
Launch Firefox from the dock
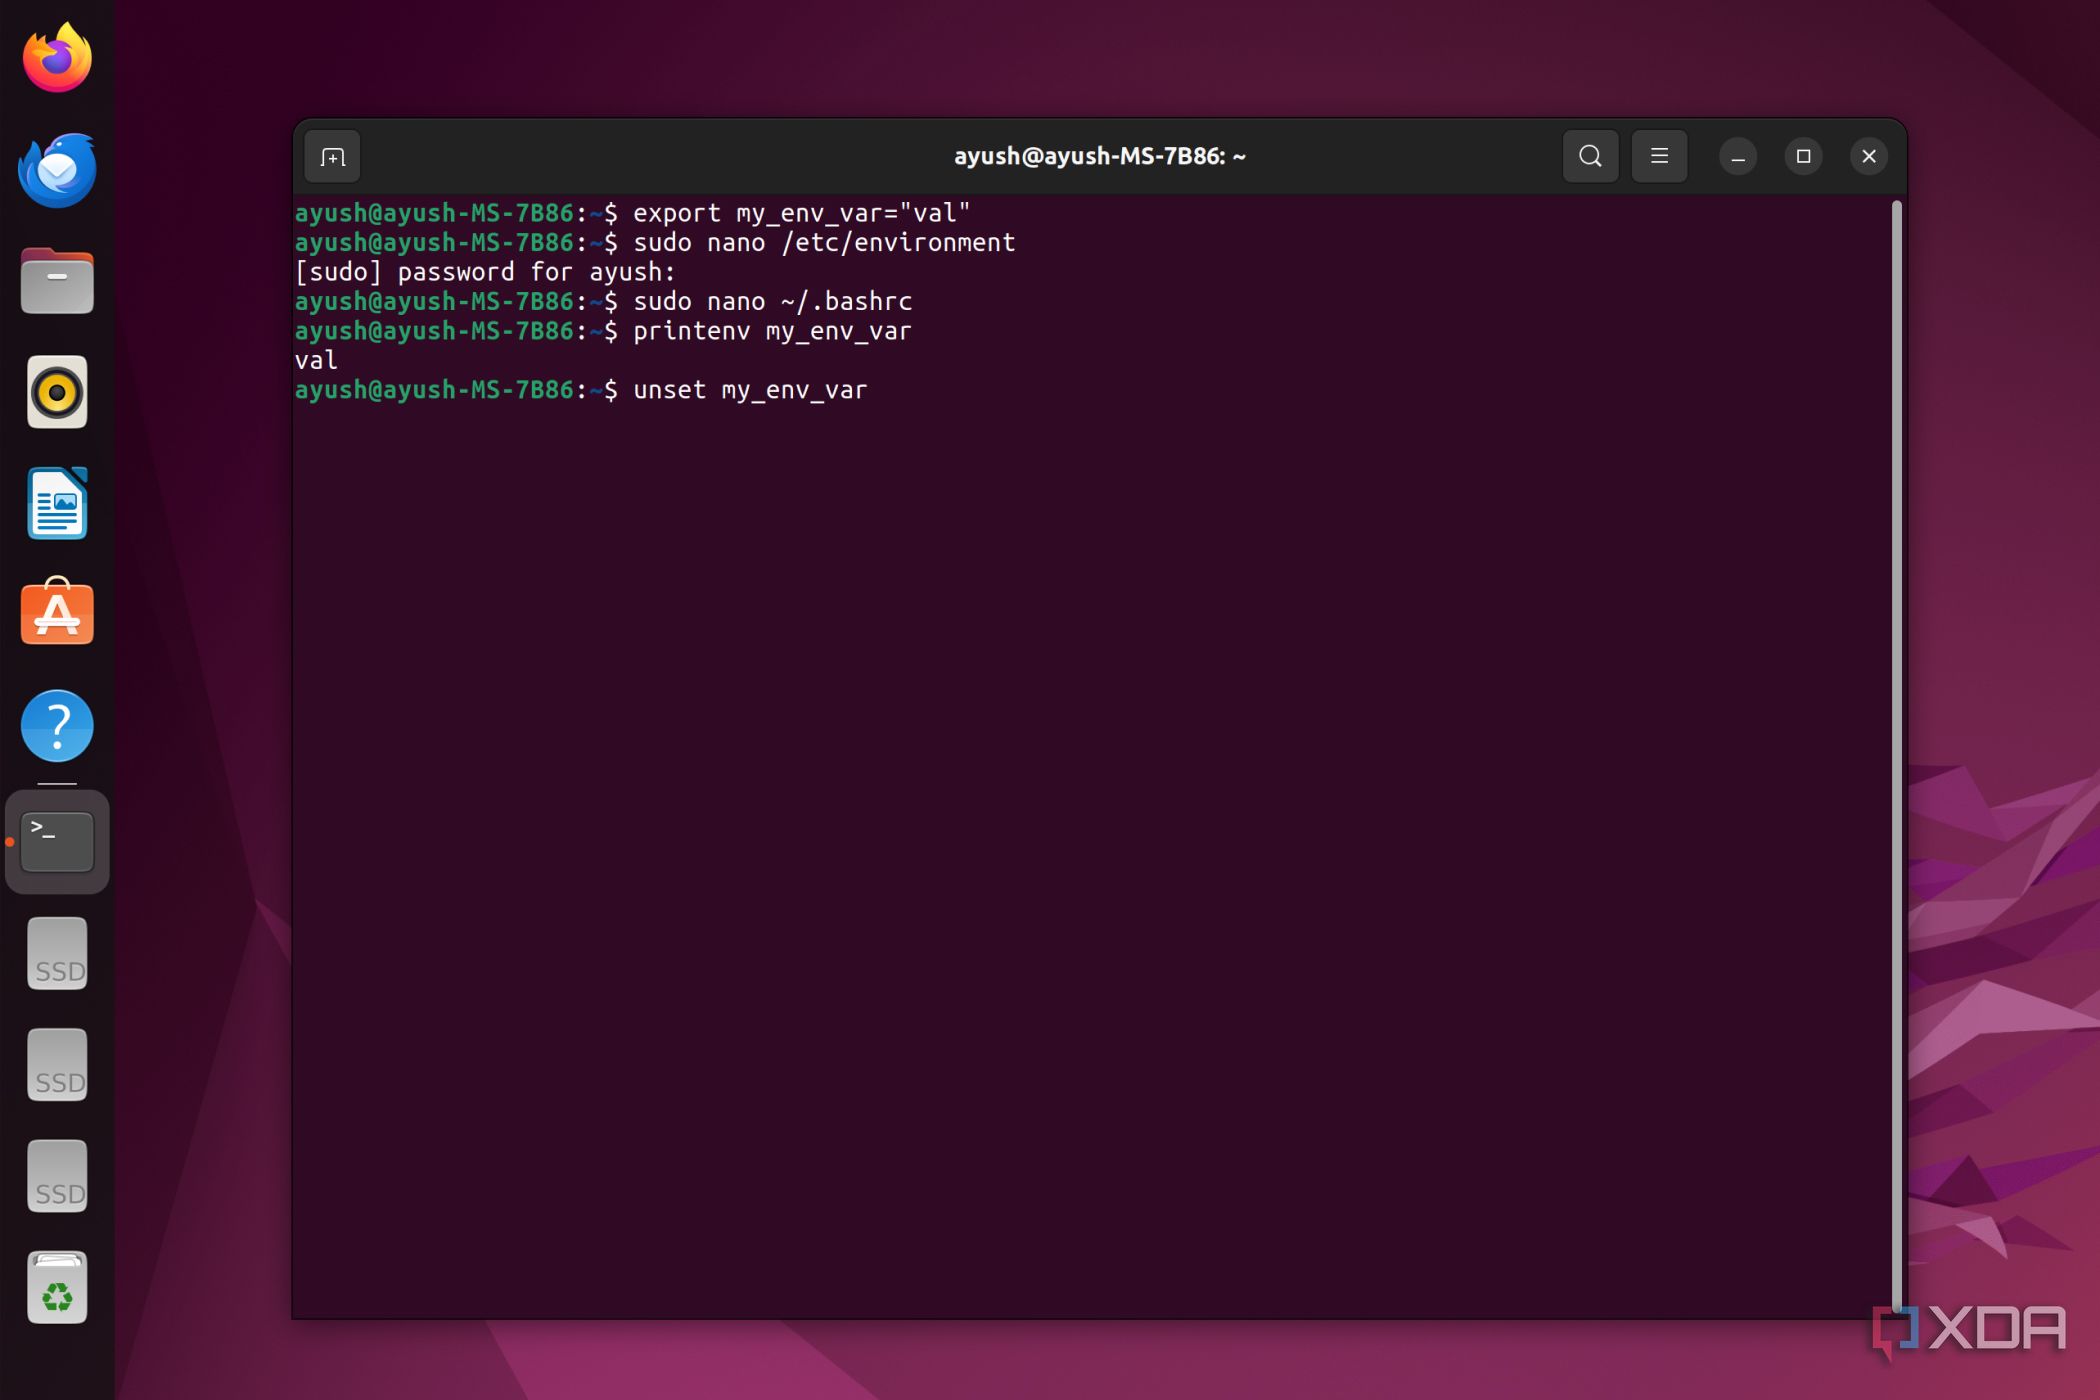pos(57,58)
